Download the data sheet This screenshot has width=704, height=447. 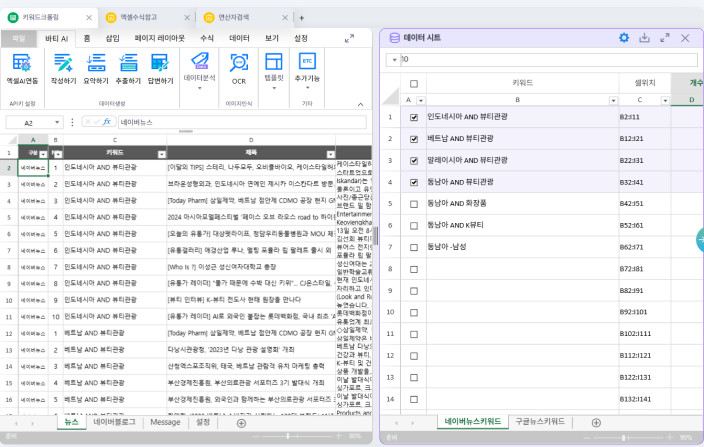(644, 38)
